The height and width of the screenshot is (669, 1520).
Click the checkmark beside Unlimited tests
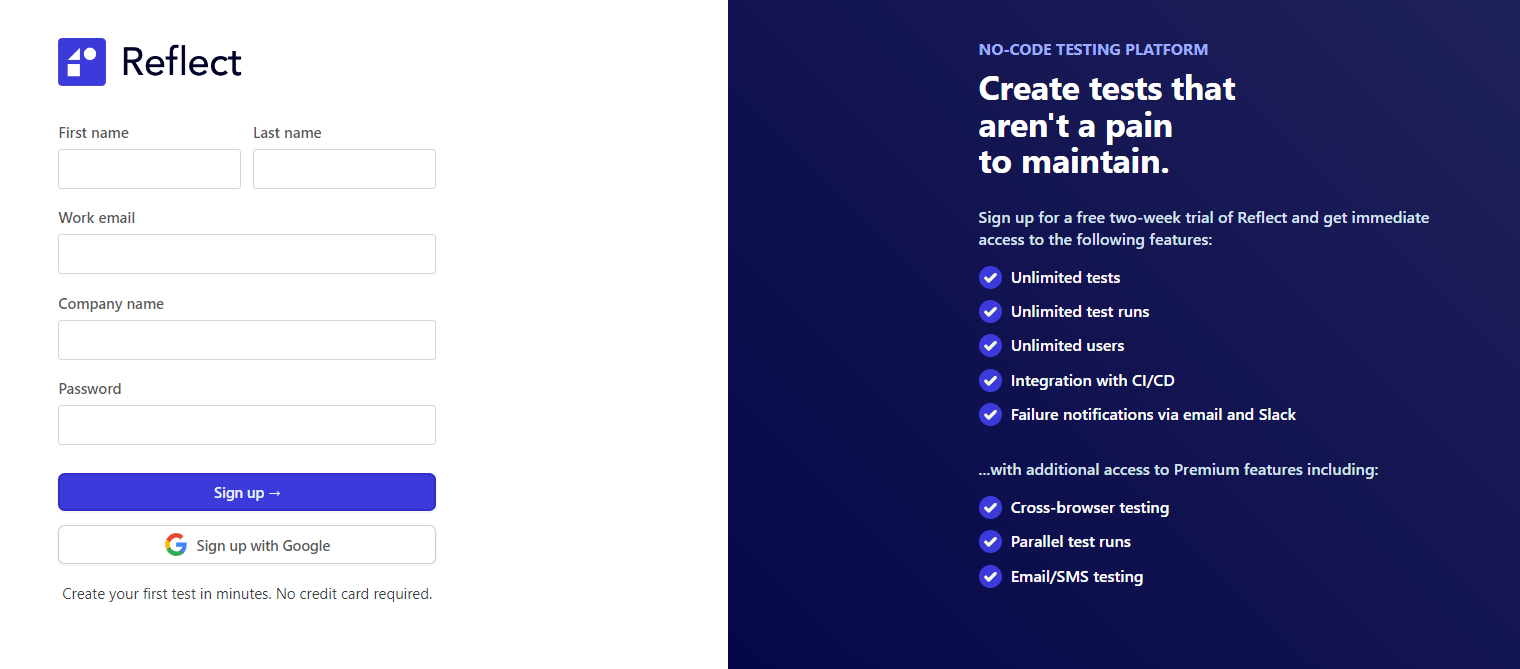click(990, 277)
